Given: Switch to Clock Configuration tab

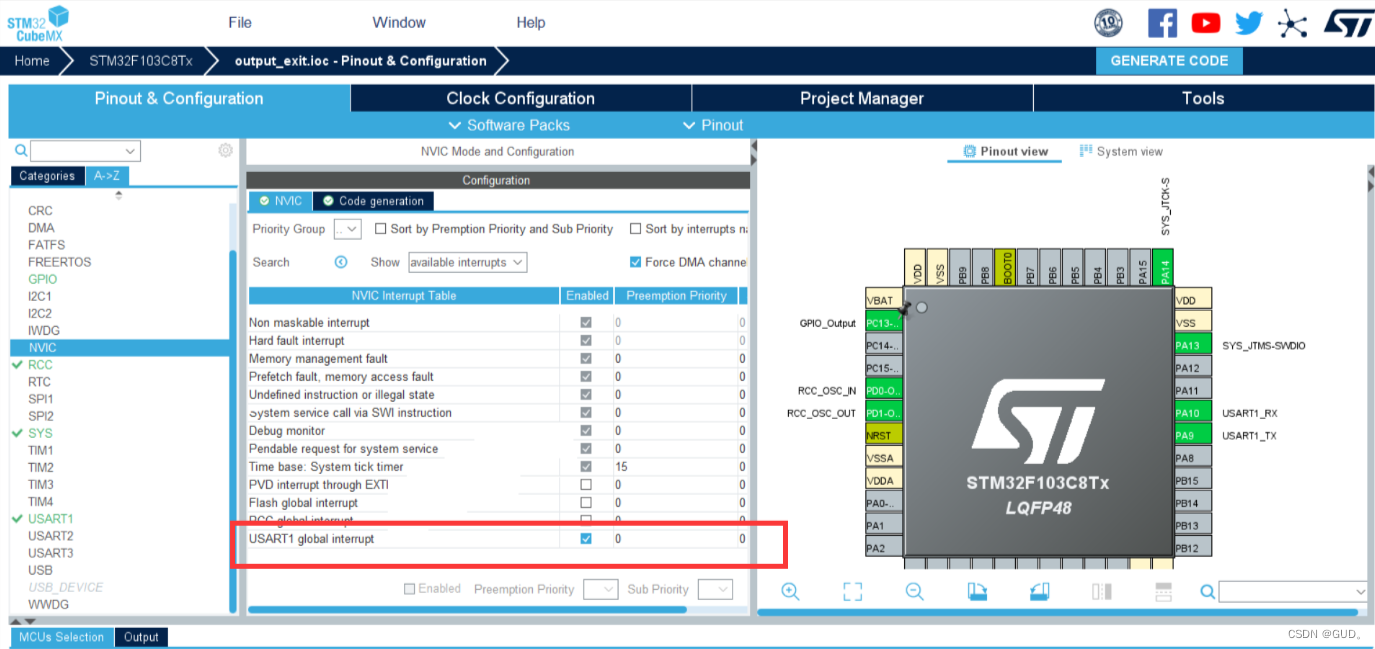Looking at the screenshot, I should (520, 98).
